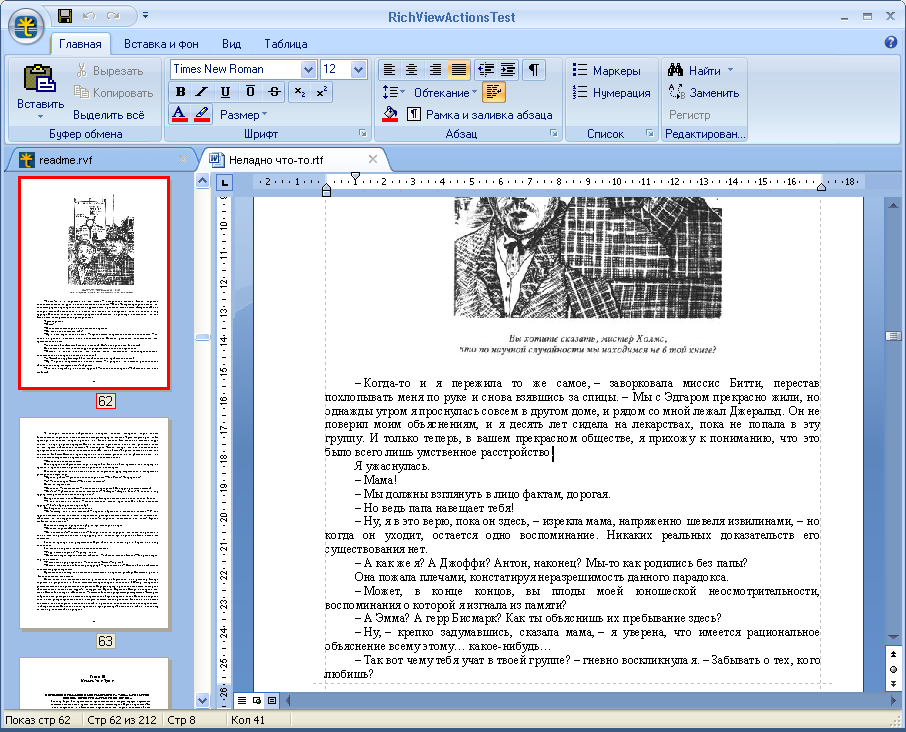This screenshot has width=906, height=732.
Task: Switch to the Вставка и фон ribbon tab
Action: point(161,44)
